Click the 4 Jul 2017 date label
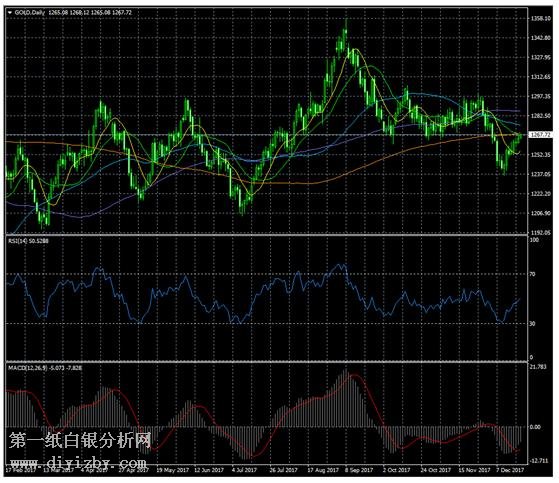This screenshot has width=559, height=483. tap(244, 470)
